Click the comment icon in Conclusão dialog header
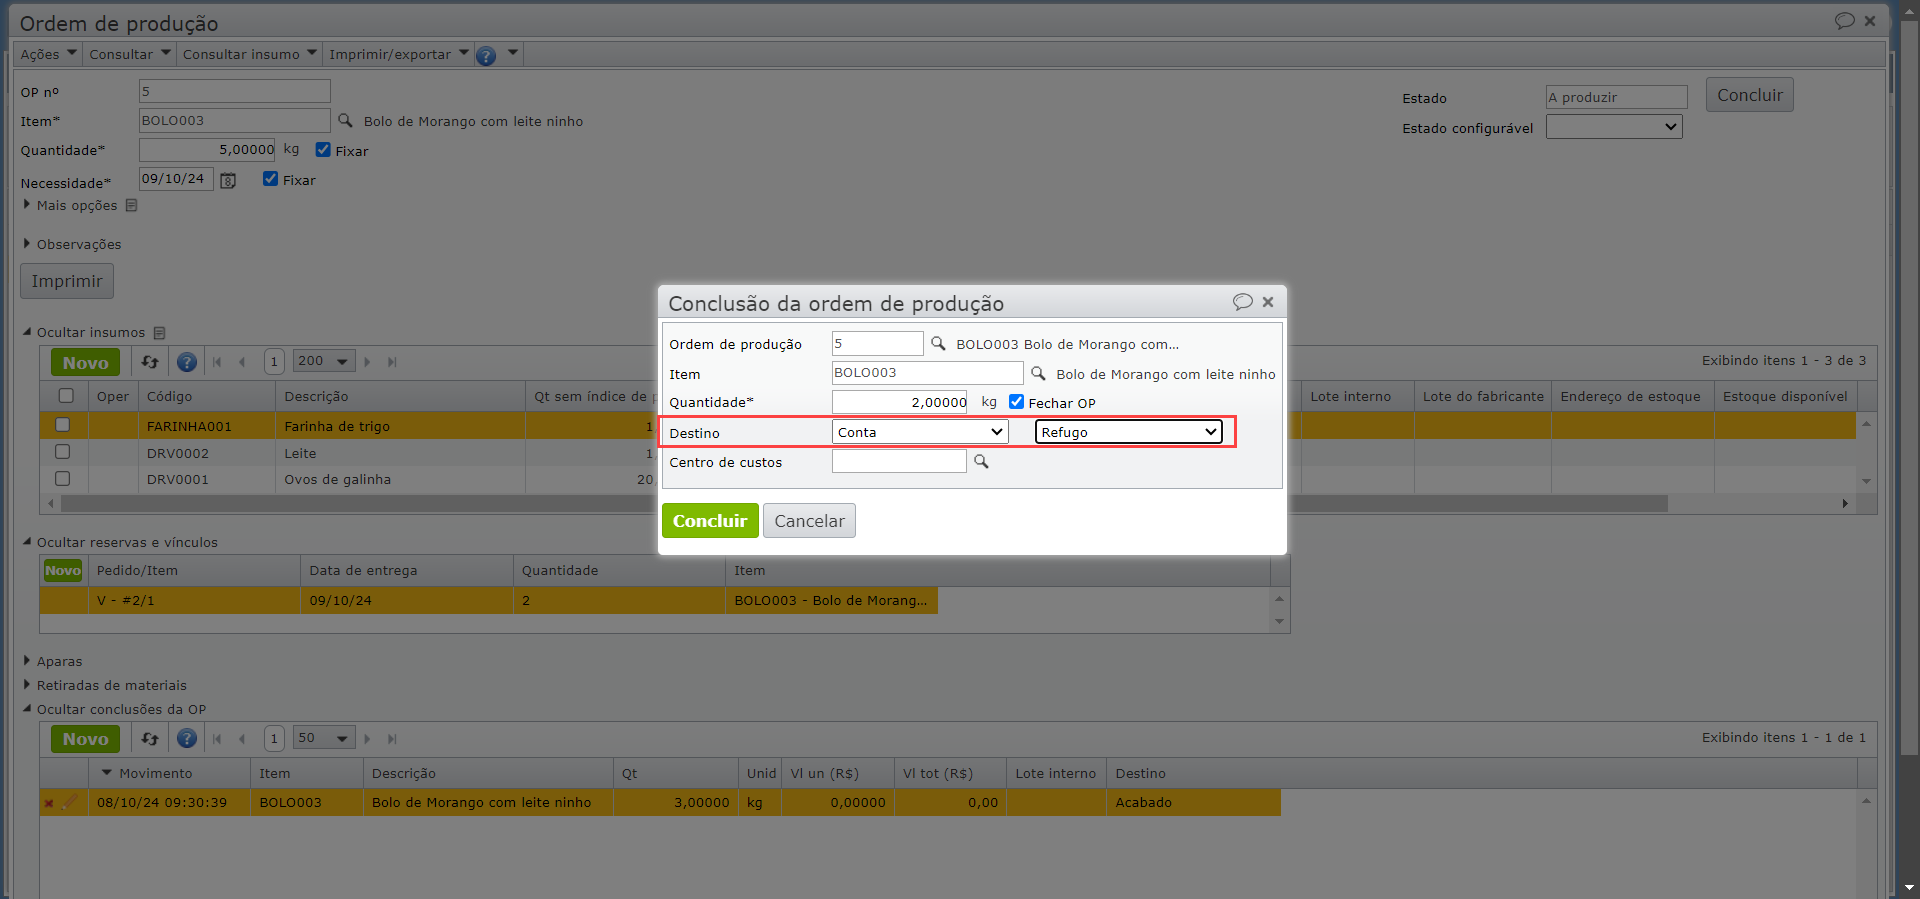This screenshot has width=1920, height=899. click(x=1242, y=302)
